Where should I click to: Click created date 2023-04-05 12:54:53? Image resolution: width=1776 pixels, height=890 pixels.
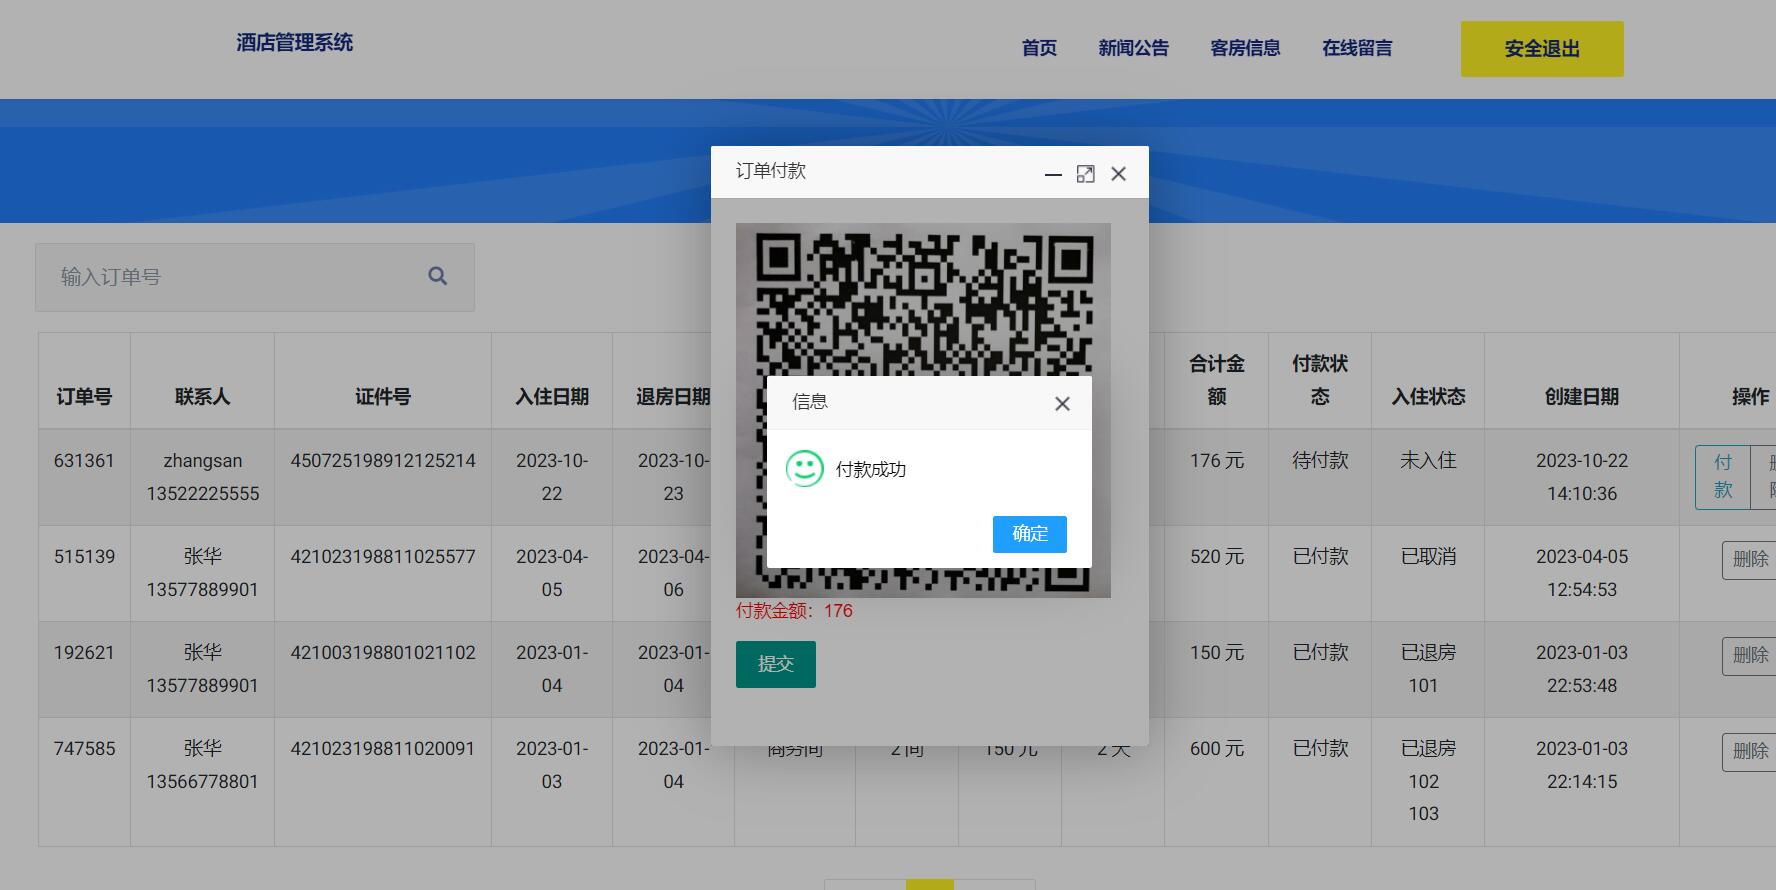[1582, 573]
